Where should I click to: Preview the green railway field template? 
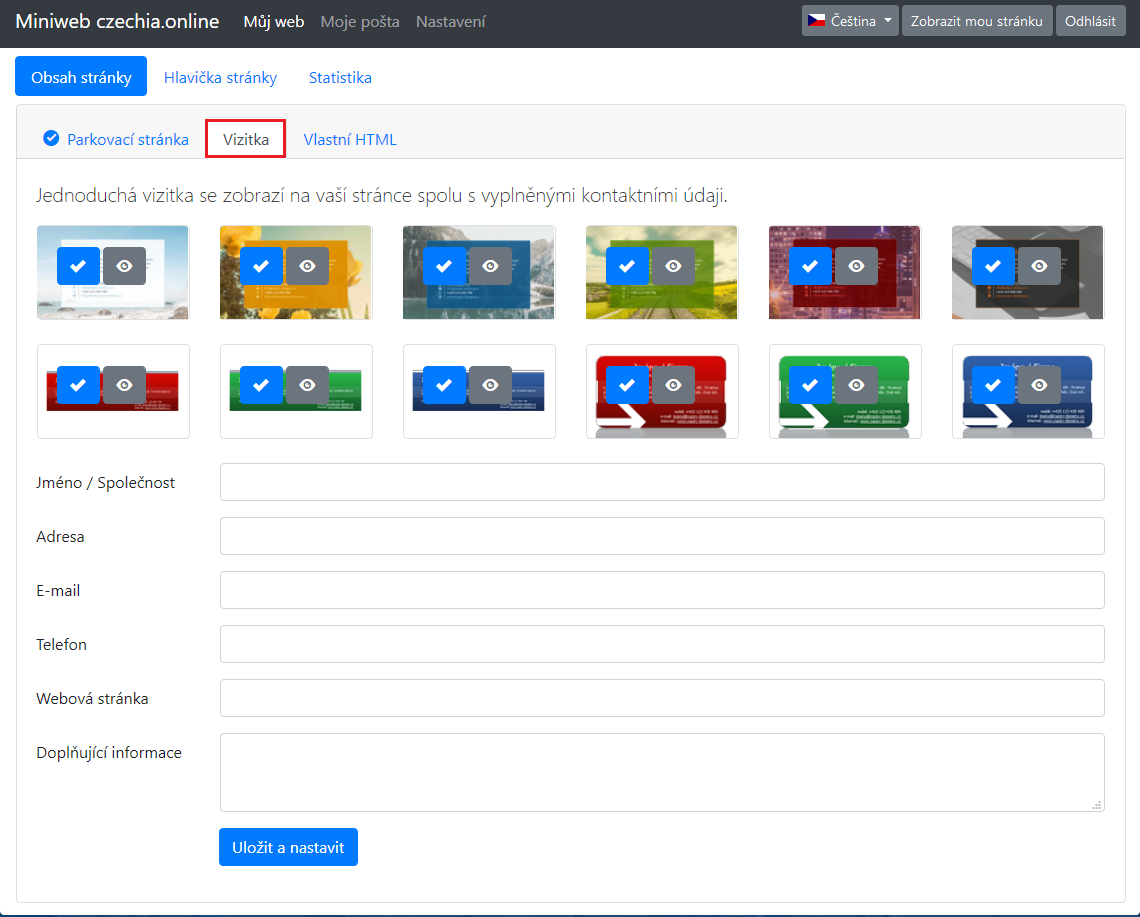[x=673, y=266]
